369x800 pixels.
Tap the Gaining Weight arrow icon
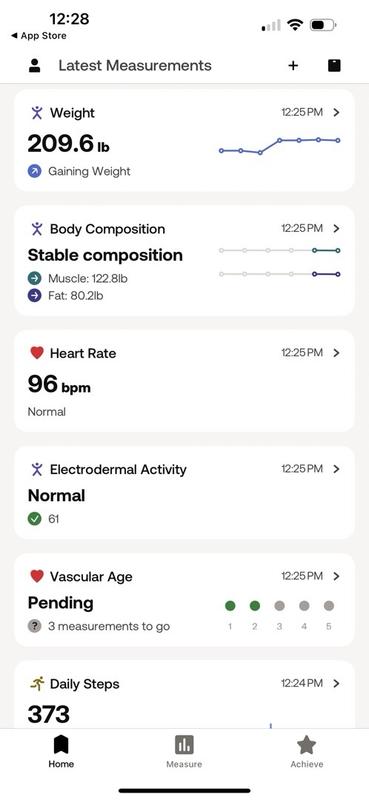pos(35,171)
